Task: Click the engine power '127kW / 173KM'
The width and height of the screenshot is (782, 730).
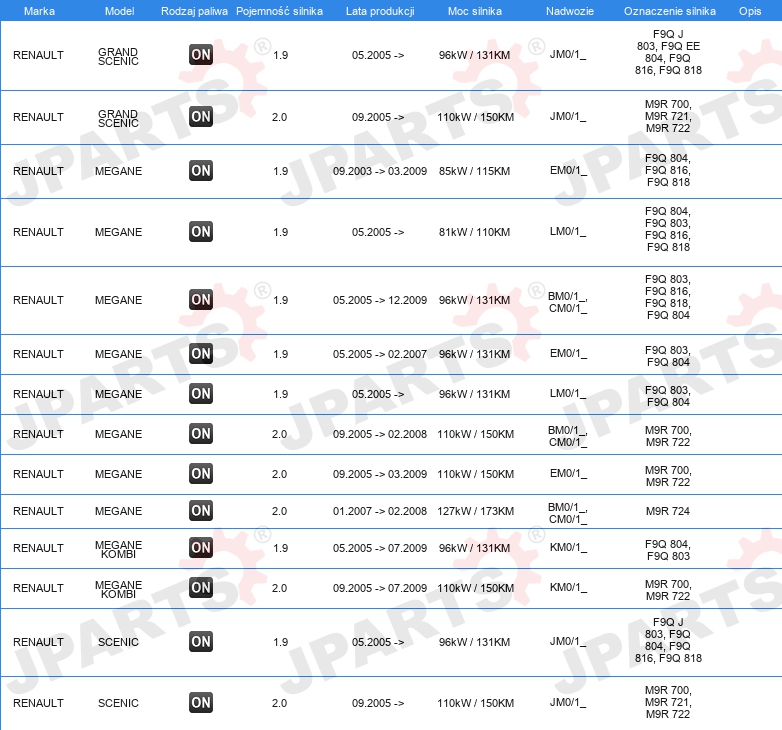Action: click(x=475, y=511)
